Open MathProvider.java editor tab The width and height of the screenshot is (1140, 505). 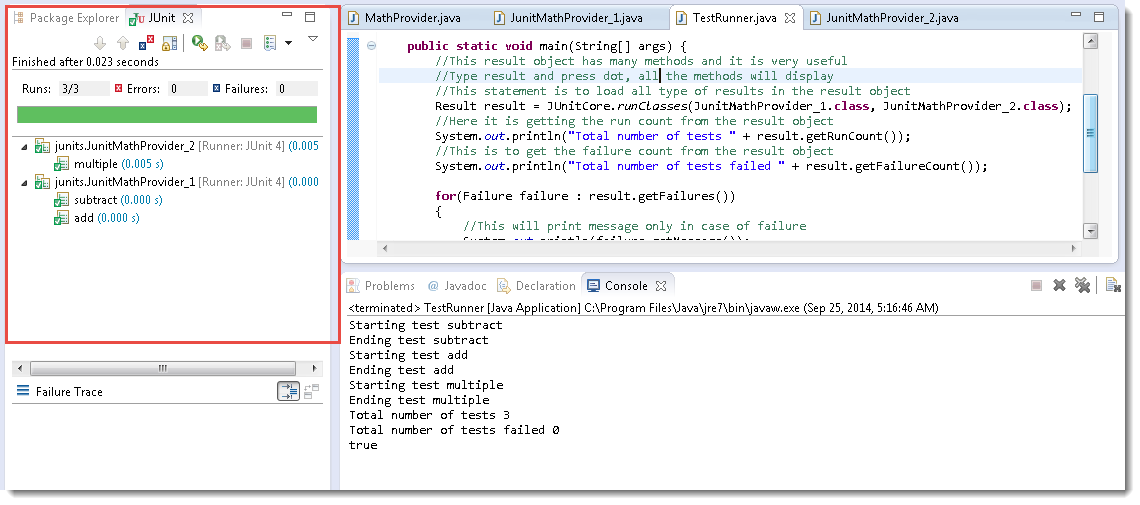[x=405, y=17]
